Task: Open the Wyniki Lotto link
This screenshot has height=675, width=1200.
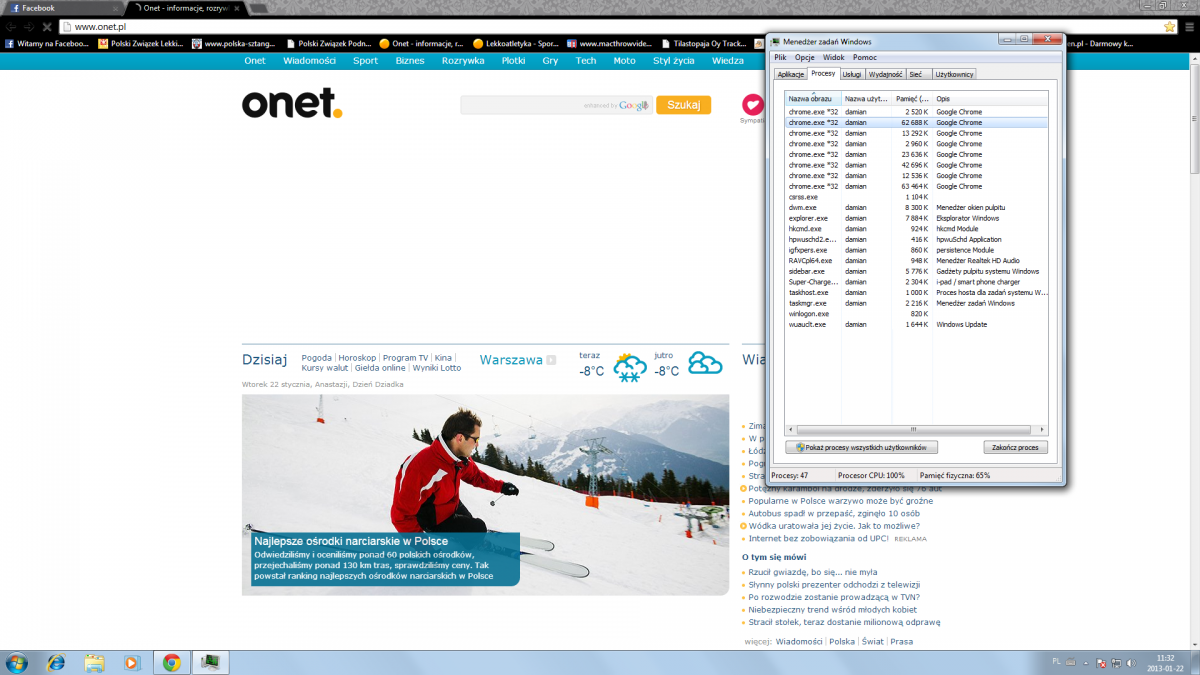Action: point(437,368)
